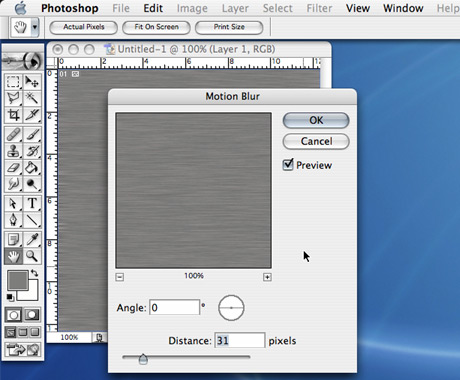The width and height of the screenshot is (460, 380).
Task: Select the History Brush tool
Action: tap(32, 151)
